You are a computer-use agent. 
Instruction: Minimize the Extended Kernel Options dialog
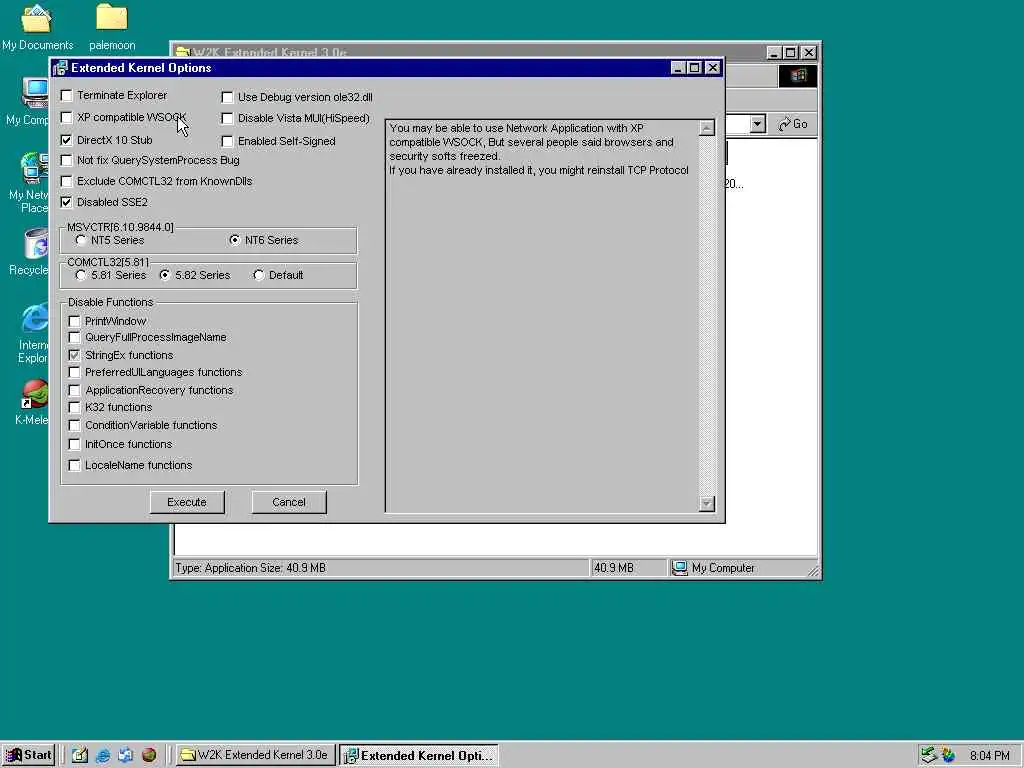click(x=678, y=68)
